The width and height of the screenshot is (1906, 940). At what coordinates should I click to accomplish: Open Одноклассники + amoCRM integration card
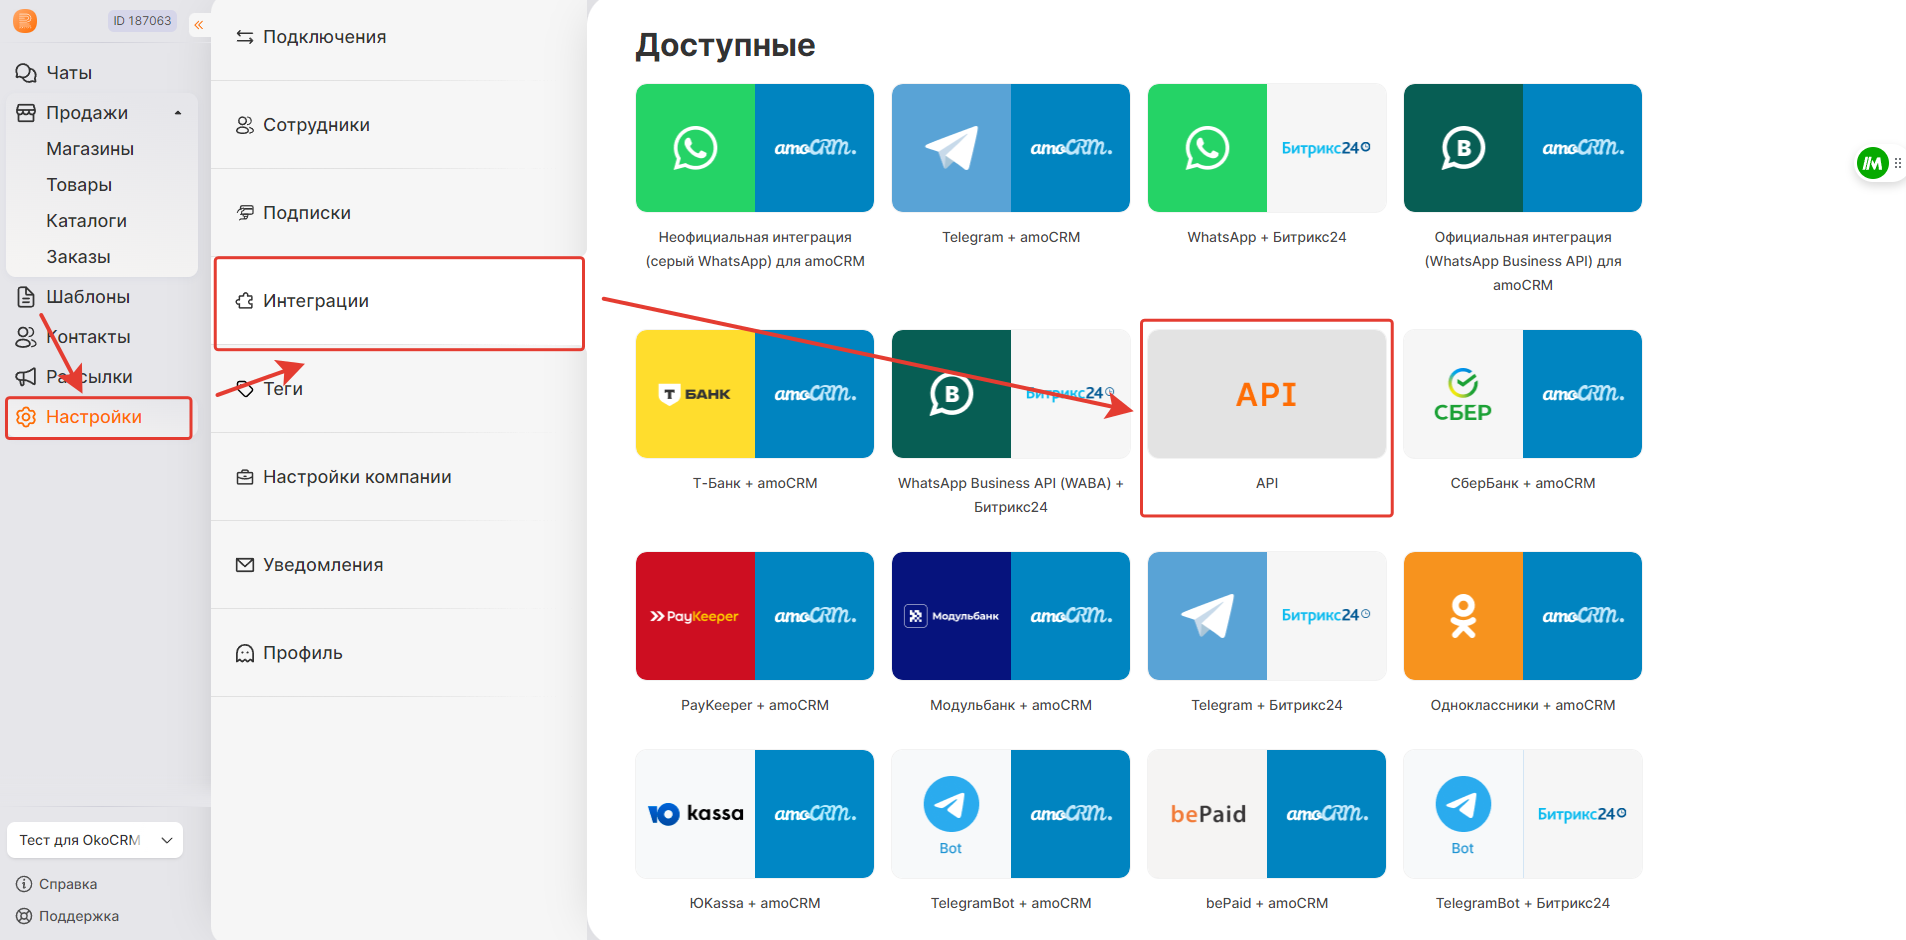pos(1523,616)
